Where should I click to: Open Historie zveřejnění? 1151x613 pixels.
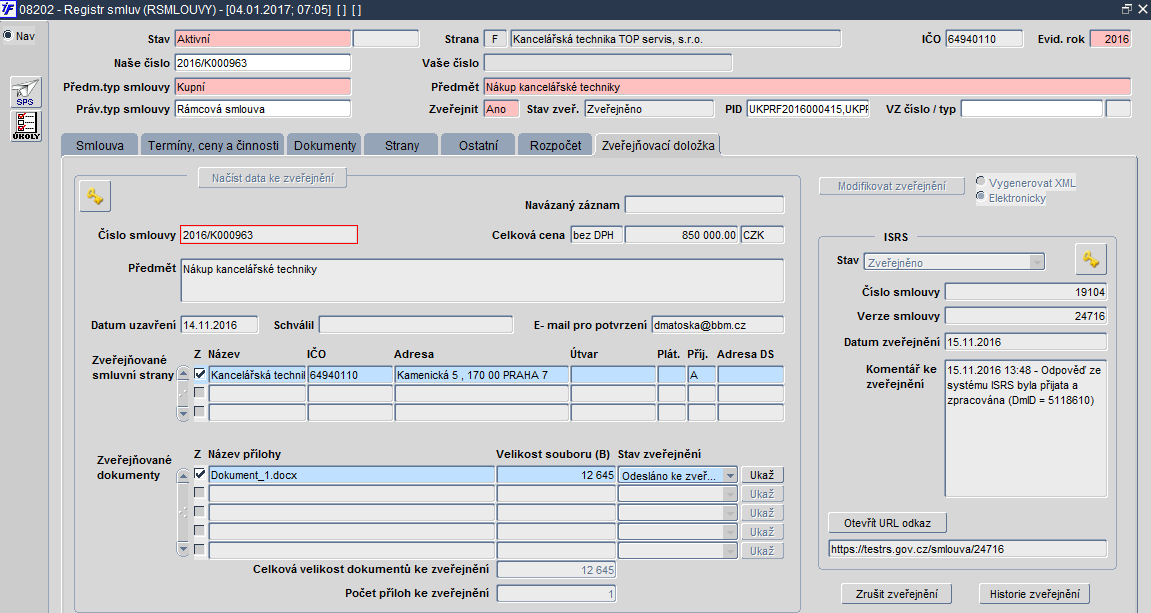1035,594
